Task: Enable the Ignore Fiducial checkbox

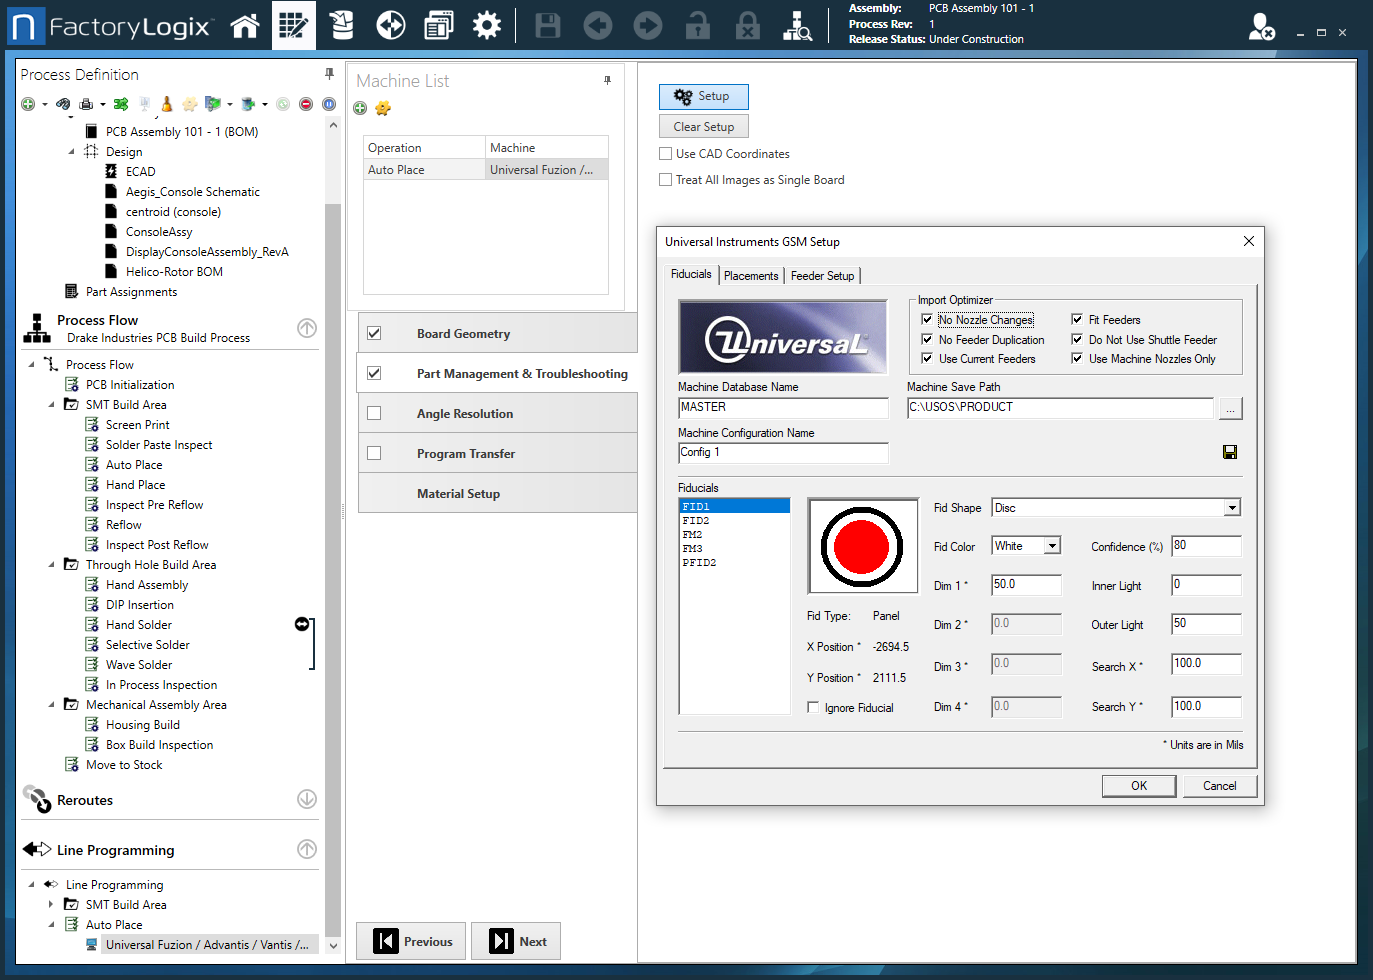Action: tap(815, 707)
